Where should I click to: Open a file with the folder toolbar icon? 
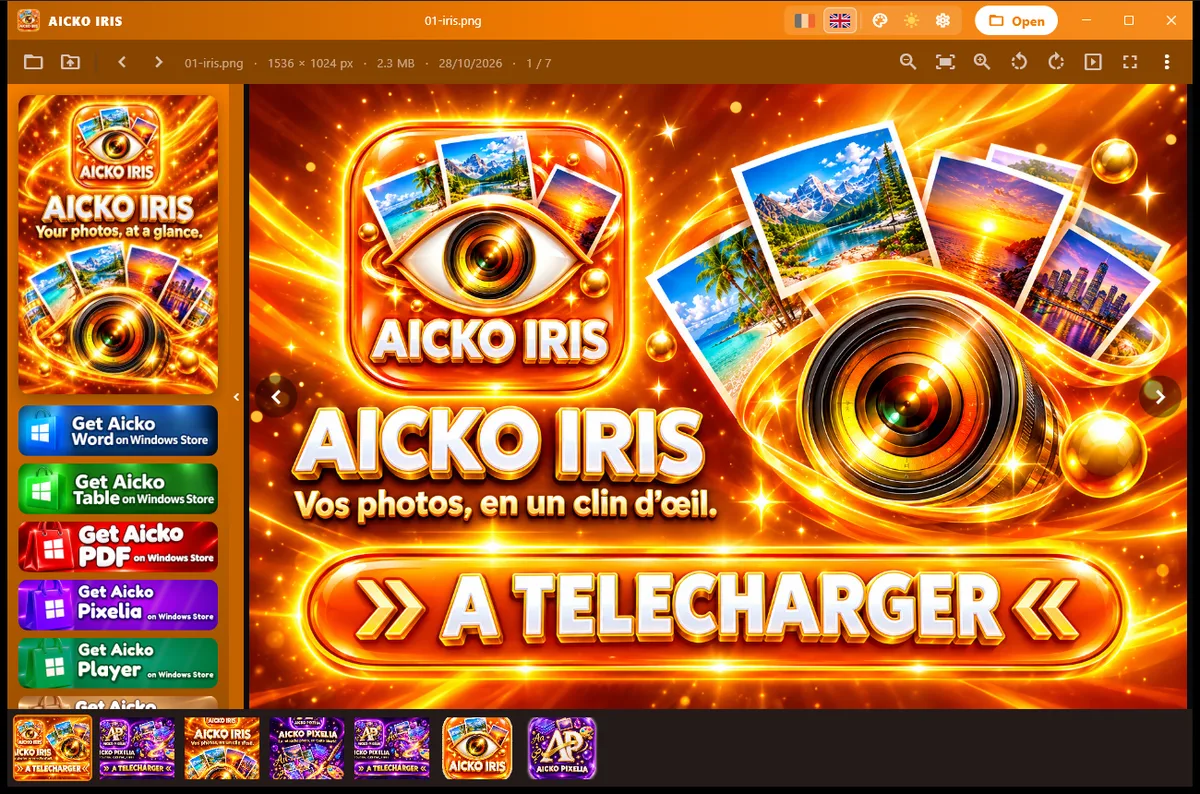coord(33,62)
